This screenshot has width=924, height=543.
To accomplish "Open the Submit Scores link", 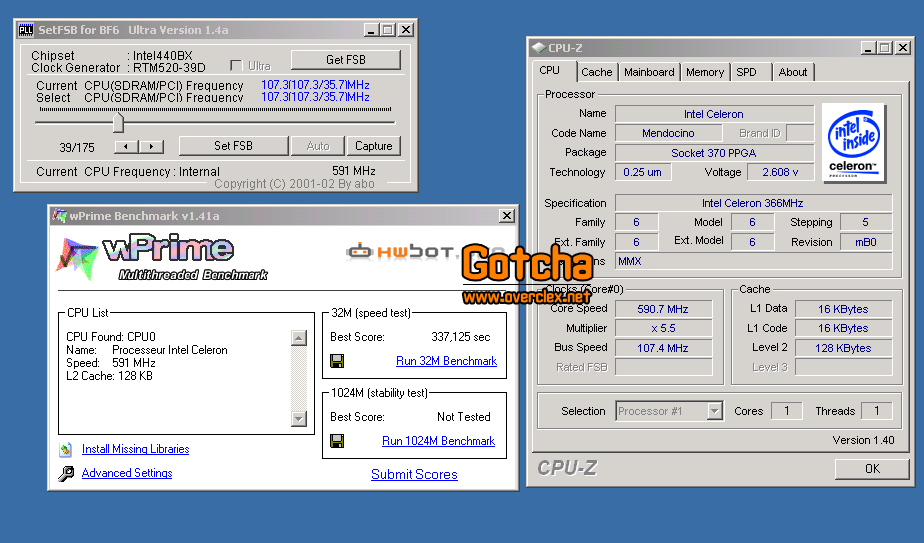I will (x=414, y=474).
